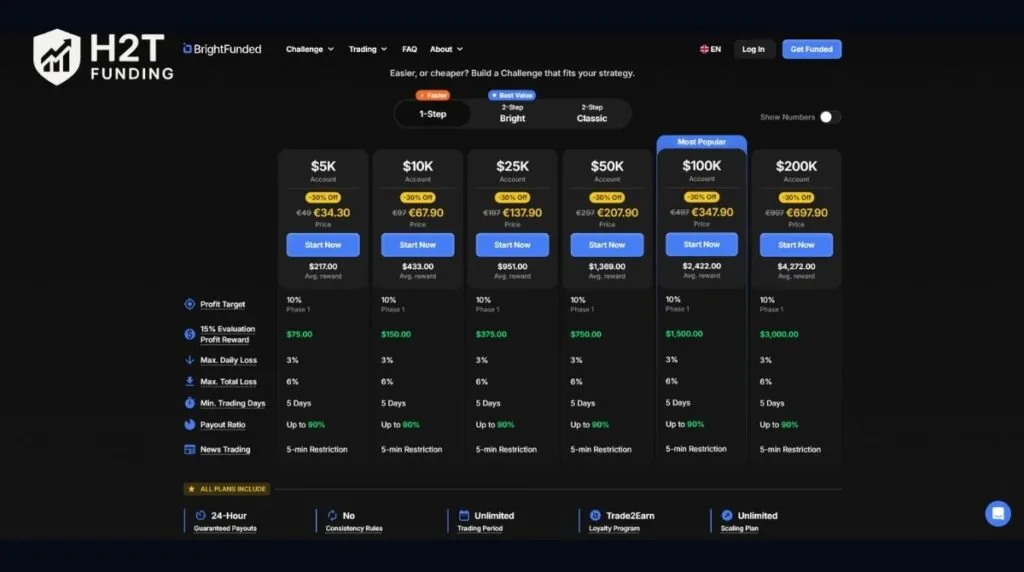Start Now on the $50K account
1024x572 pixels.
[x=607, y=245]
